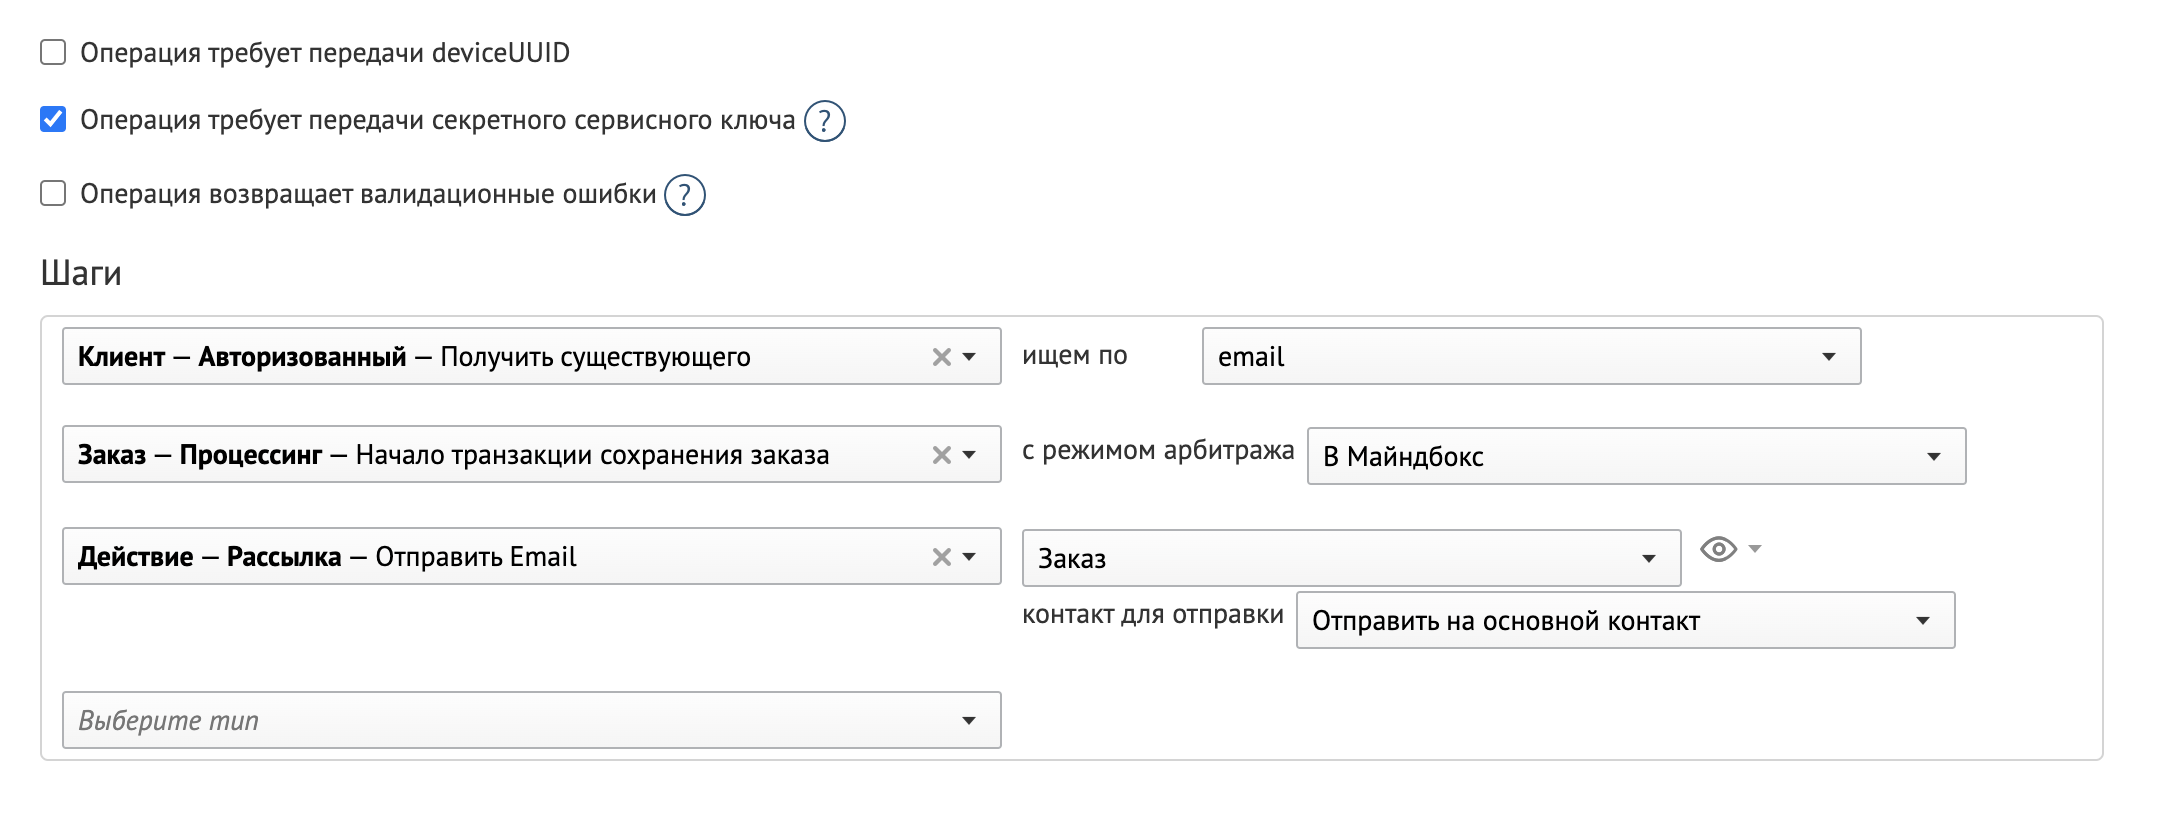
Task: Expand arrow of the 'Заказ — Процессинг' step
Action: [969, 455]
